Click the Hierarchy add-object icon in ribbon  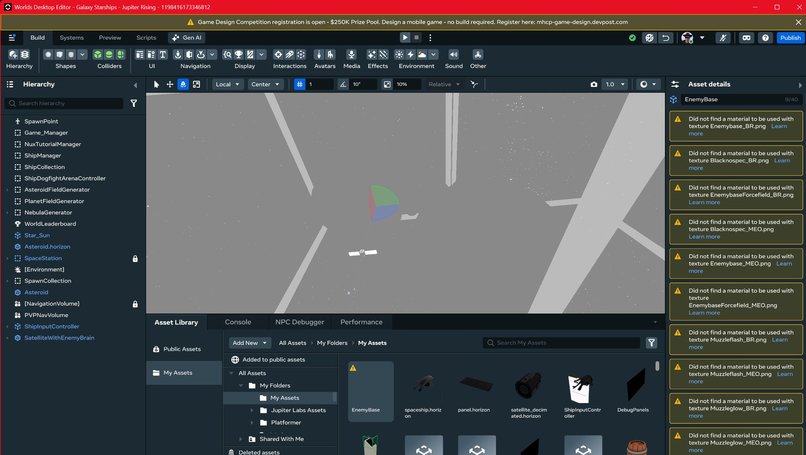[x=13, y=54]
